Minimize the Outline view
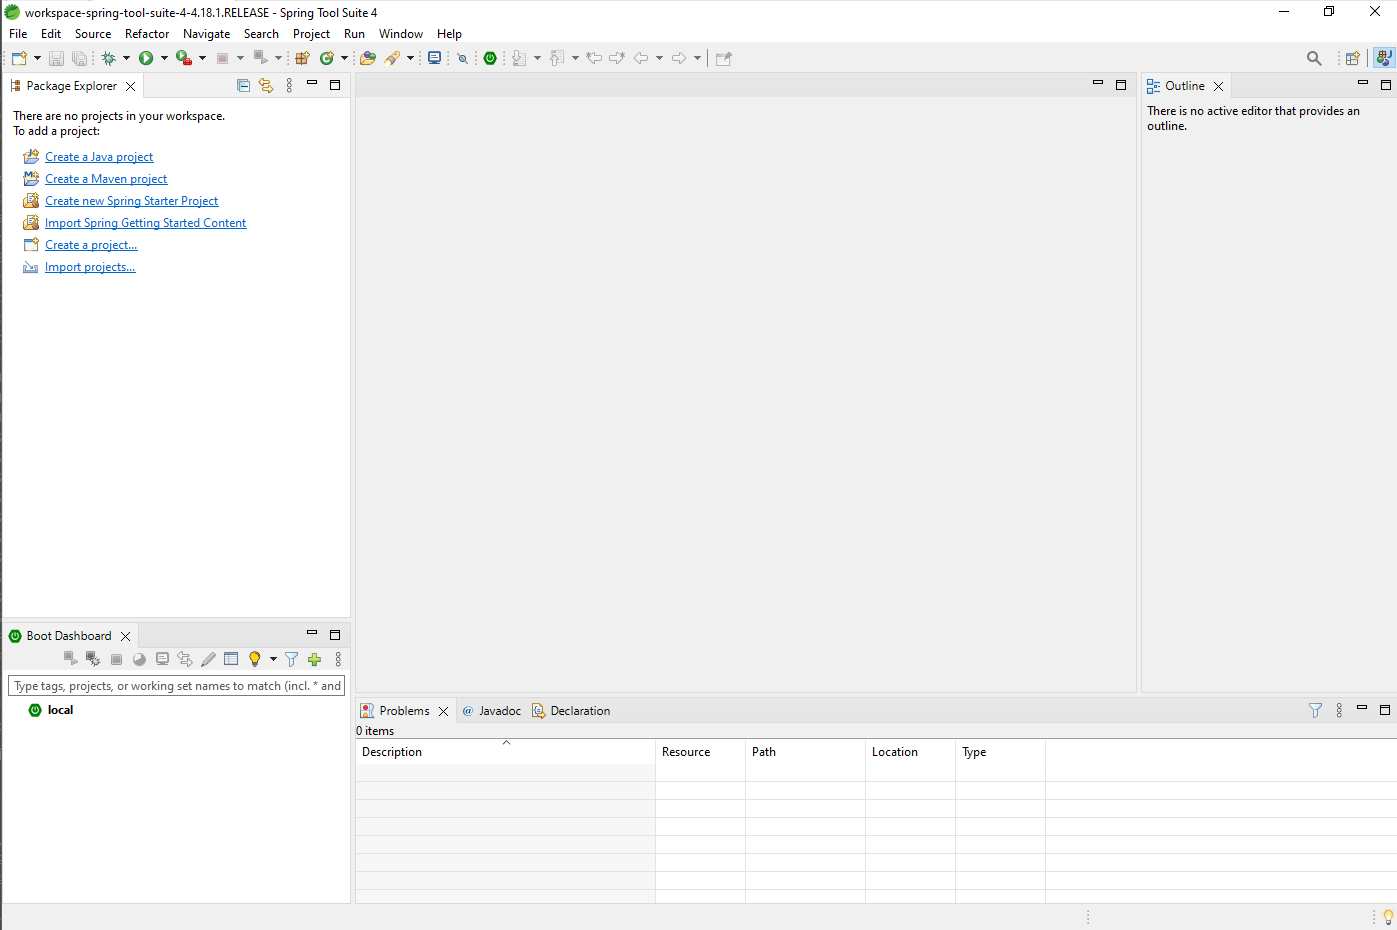 tap(1362, 84)
